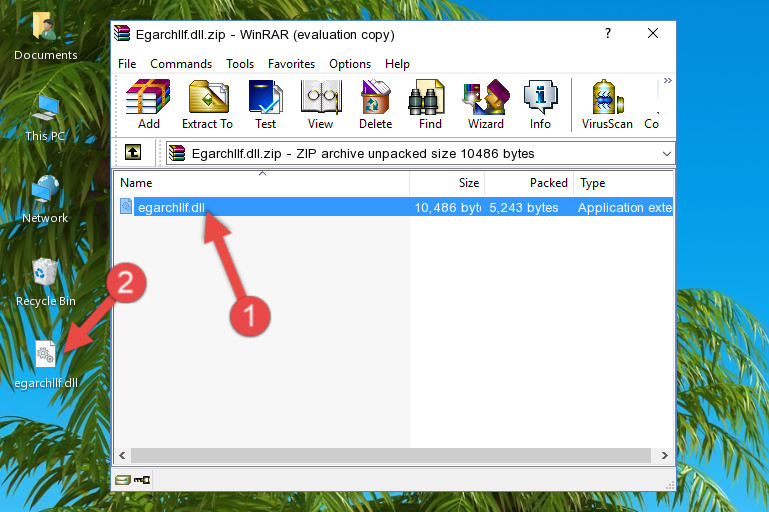Open the Tools menu

(240, 64)
